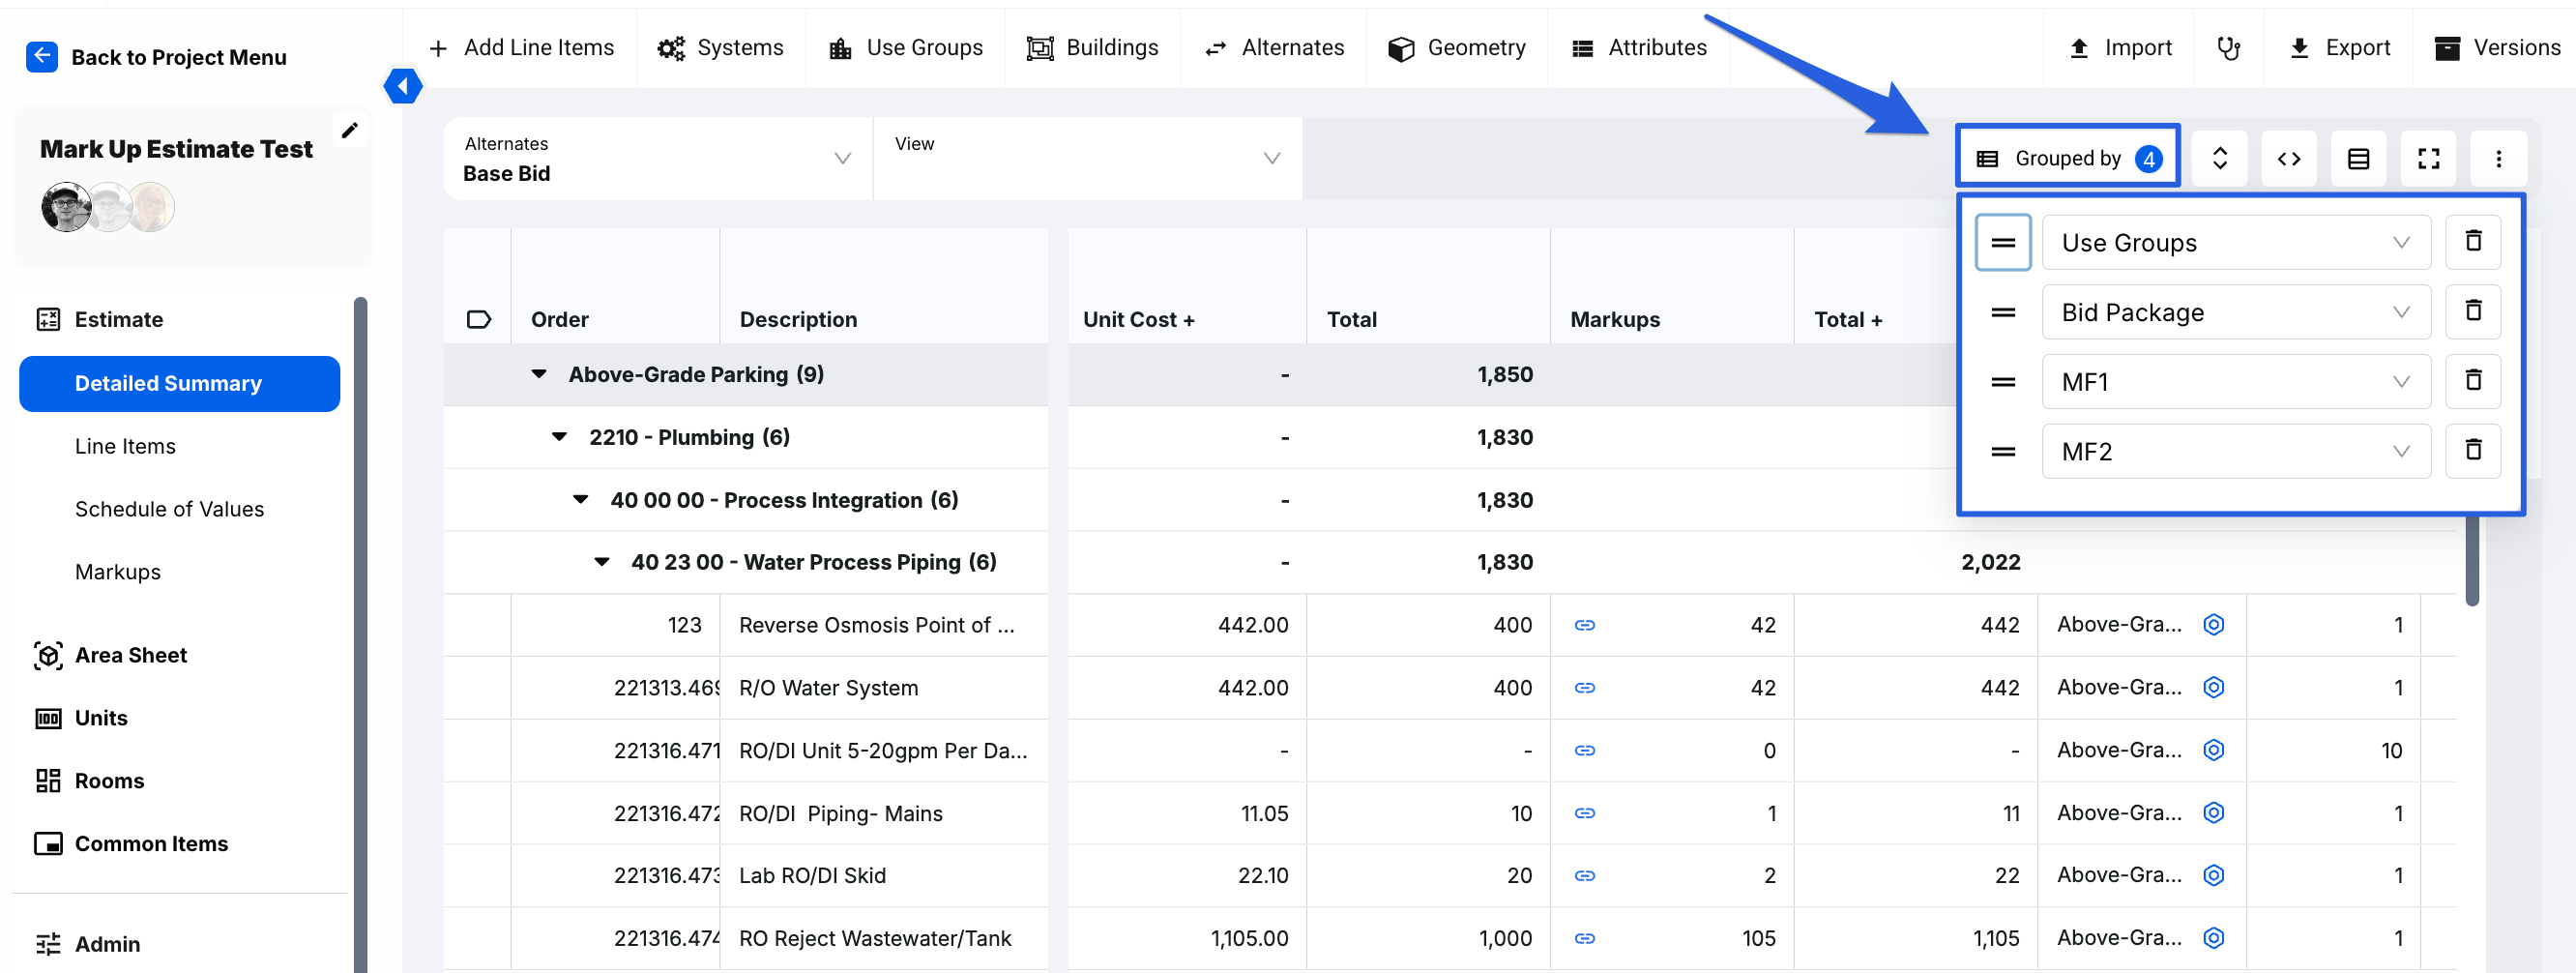Toggle the expand/collapse all rows button
2576x973 pixels.
pyautogui.click(x=2219, y=159)
